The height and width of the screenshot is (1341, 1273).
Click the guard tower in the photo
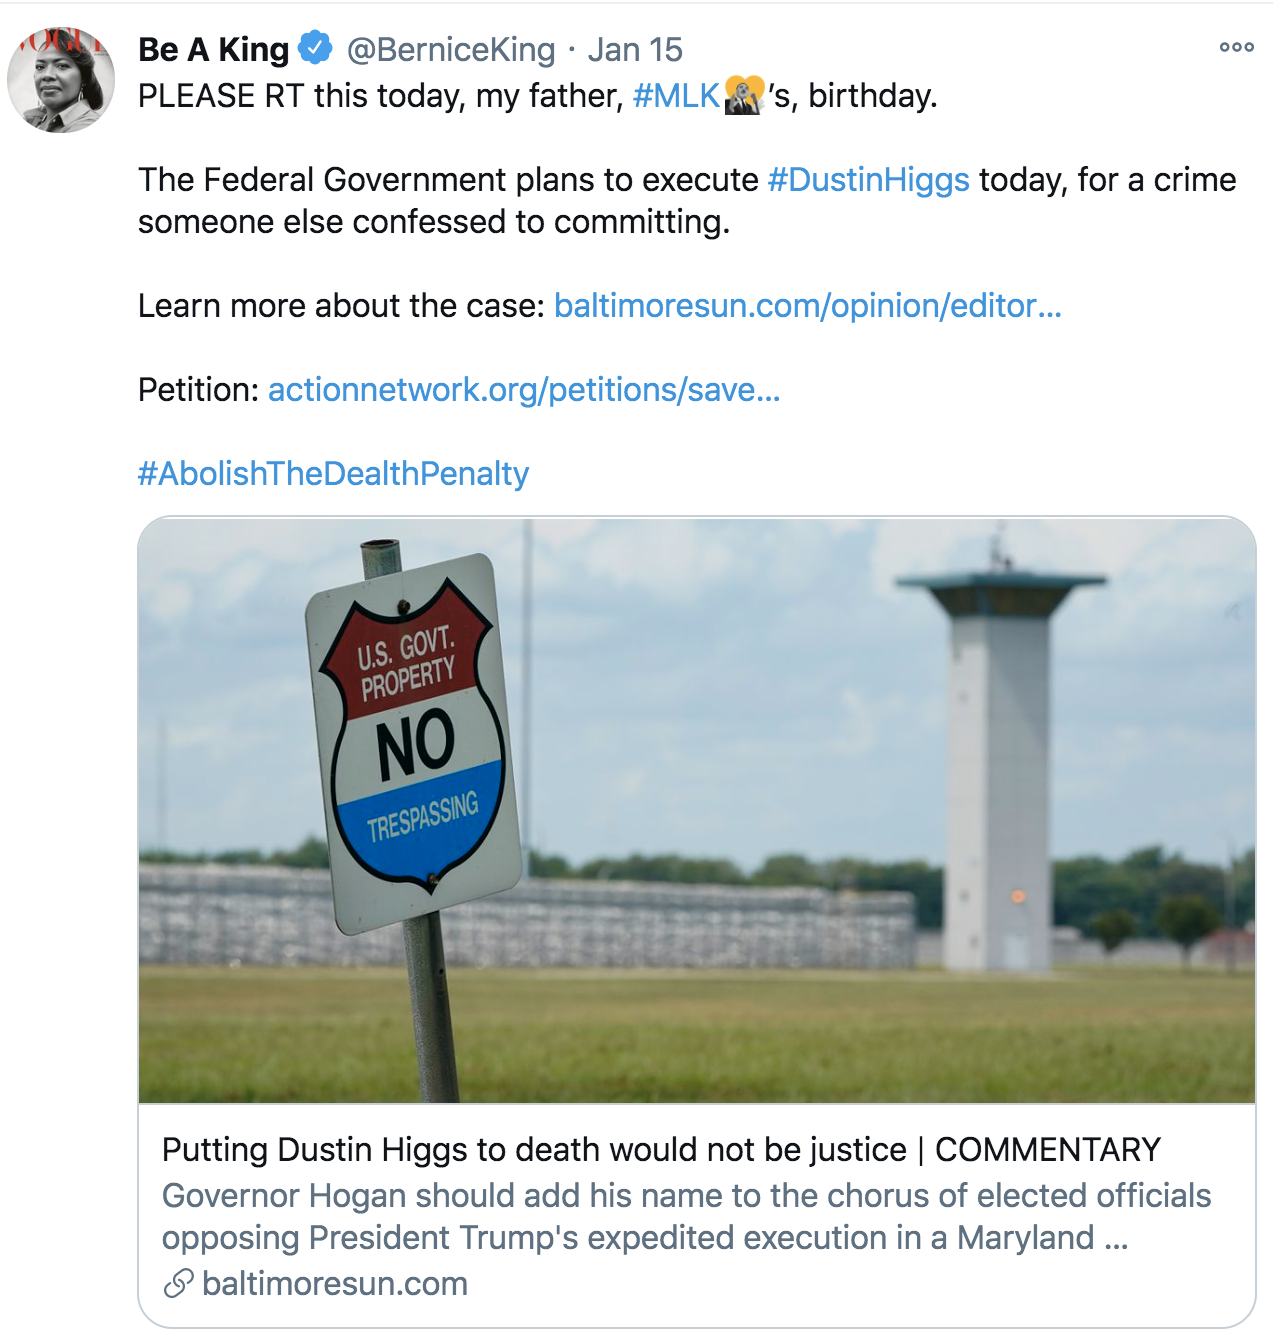[x=1000, y=760]
